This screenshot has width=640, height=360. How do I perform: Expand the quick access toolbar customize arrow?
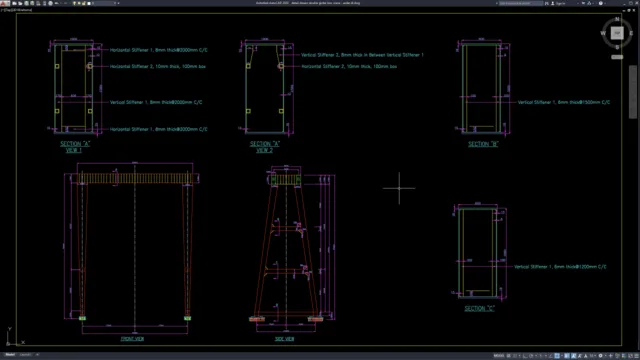[118, 3]
